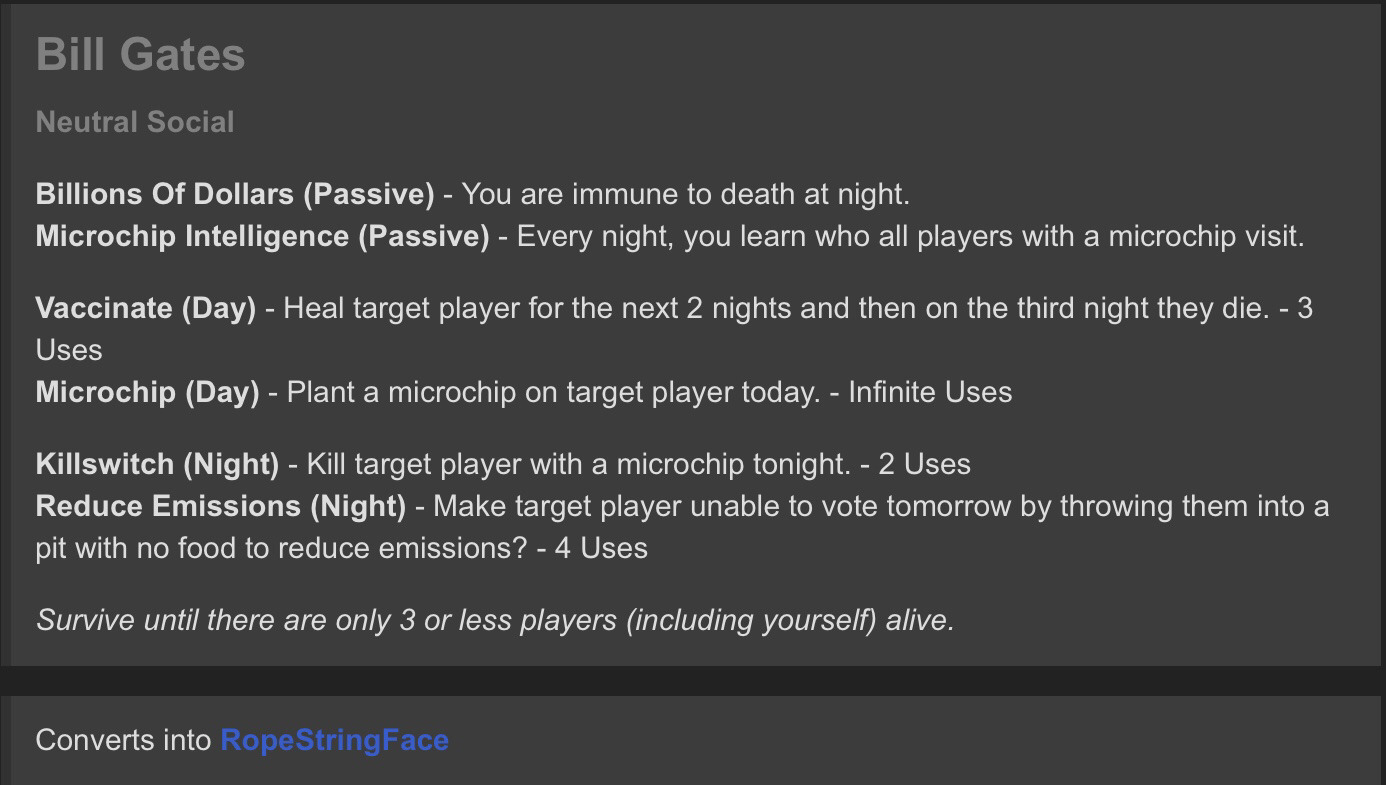Open the RopeStringFace link
Screen dimensions: 1386x785
pyautogui.click(x=334, y=740)
